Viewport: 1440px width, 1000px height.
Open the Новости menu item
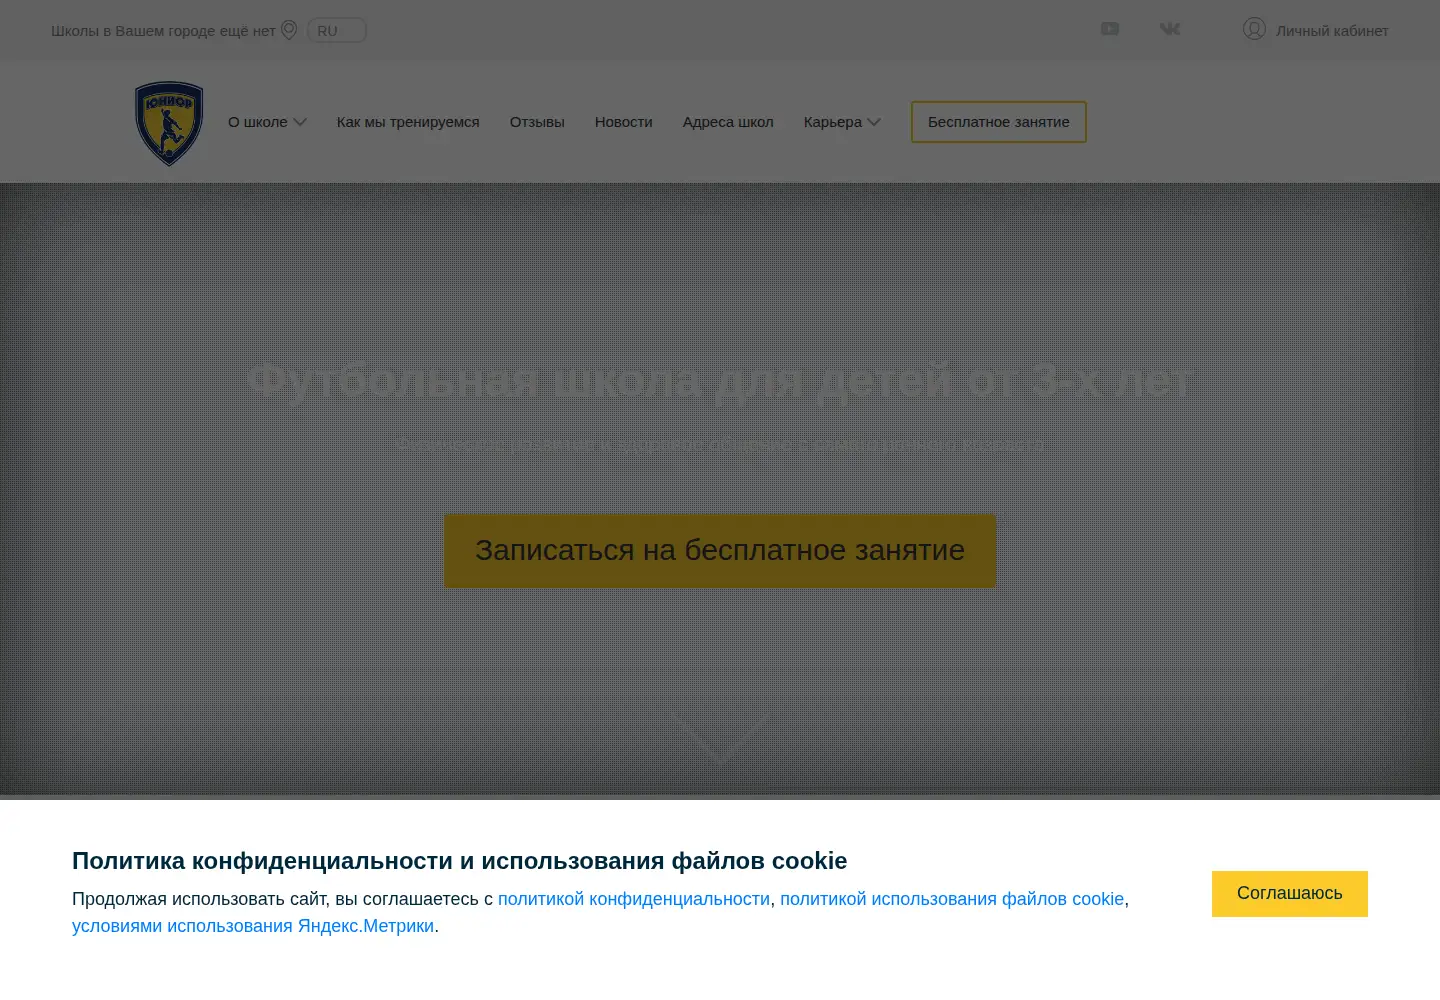[x=624, y=122]
